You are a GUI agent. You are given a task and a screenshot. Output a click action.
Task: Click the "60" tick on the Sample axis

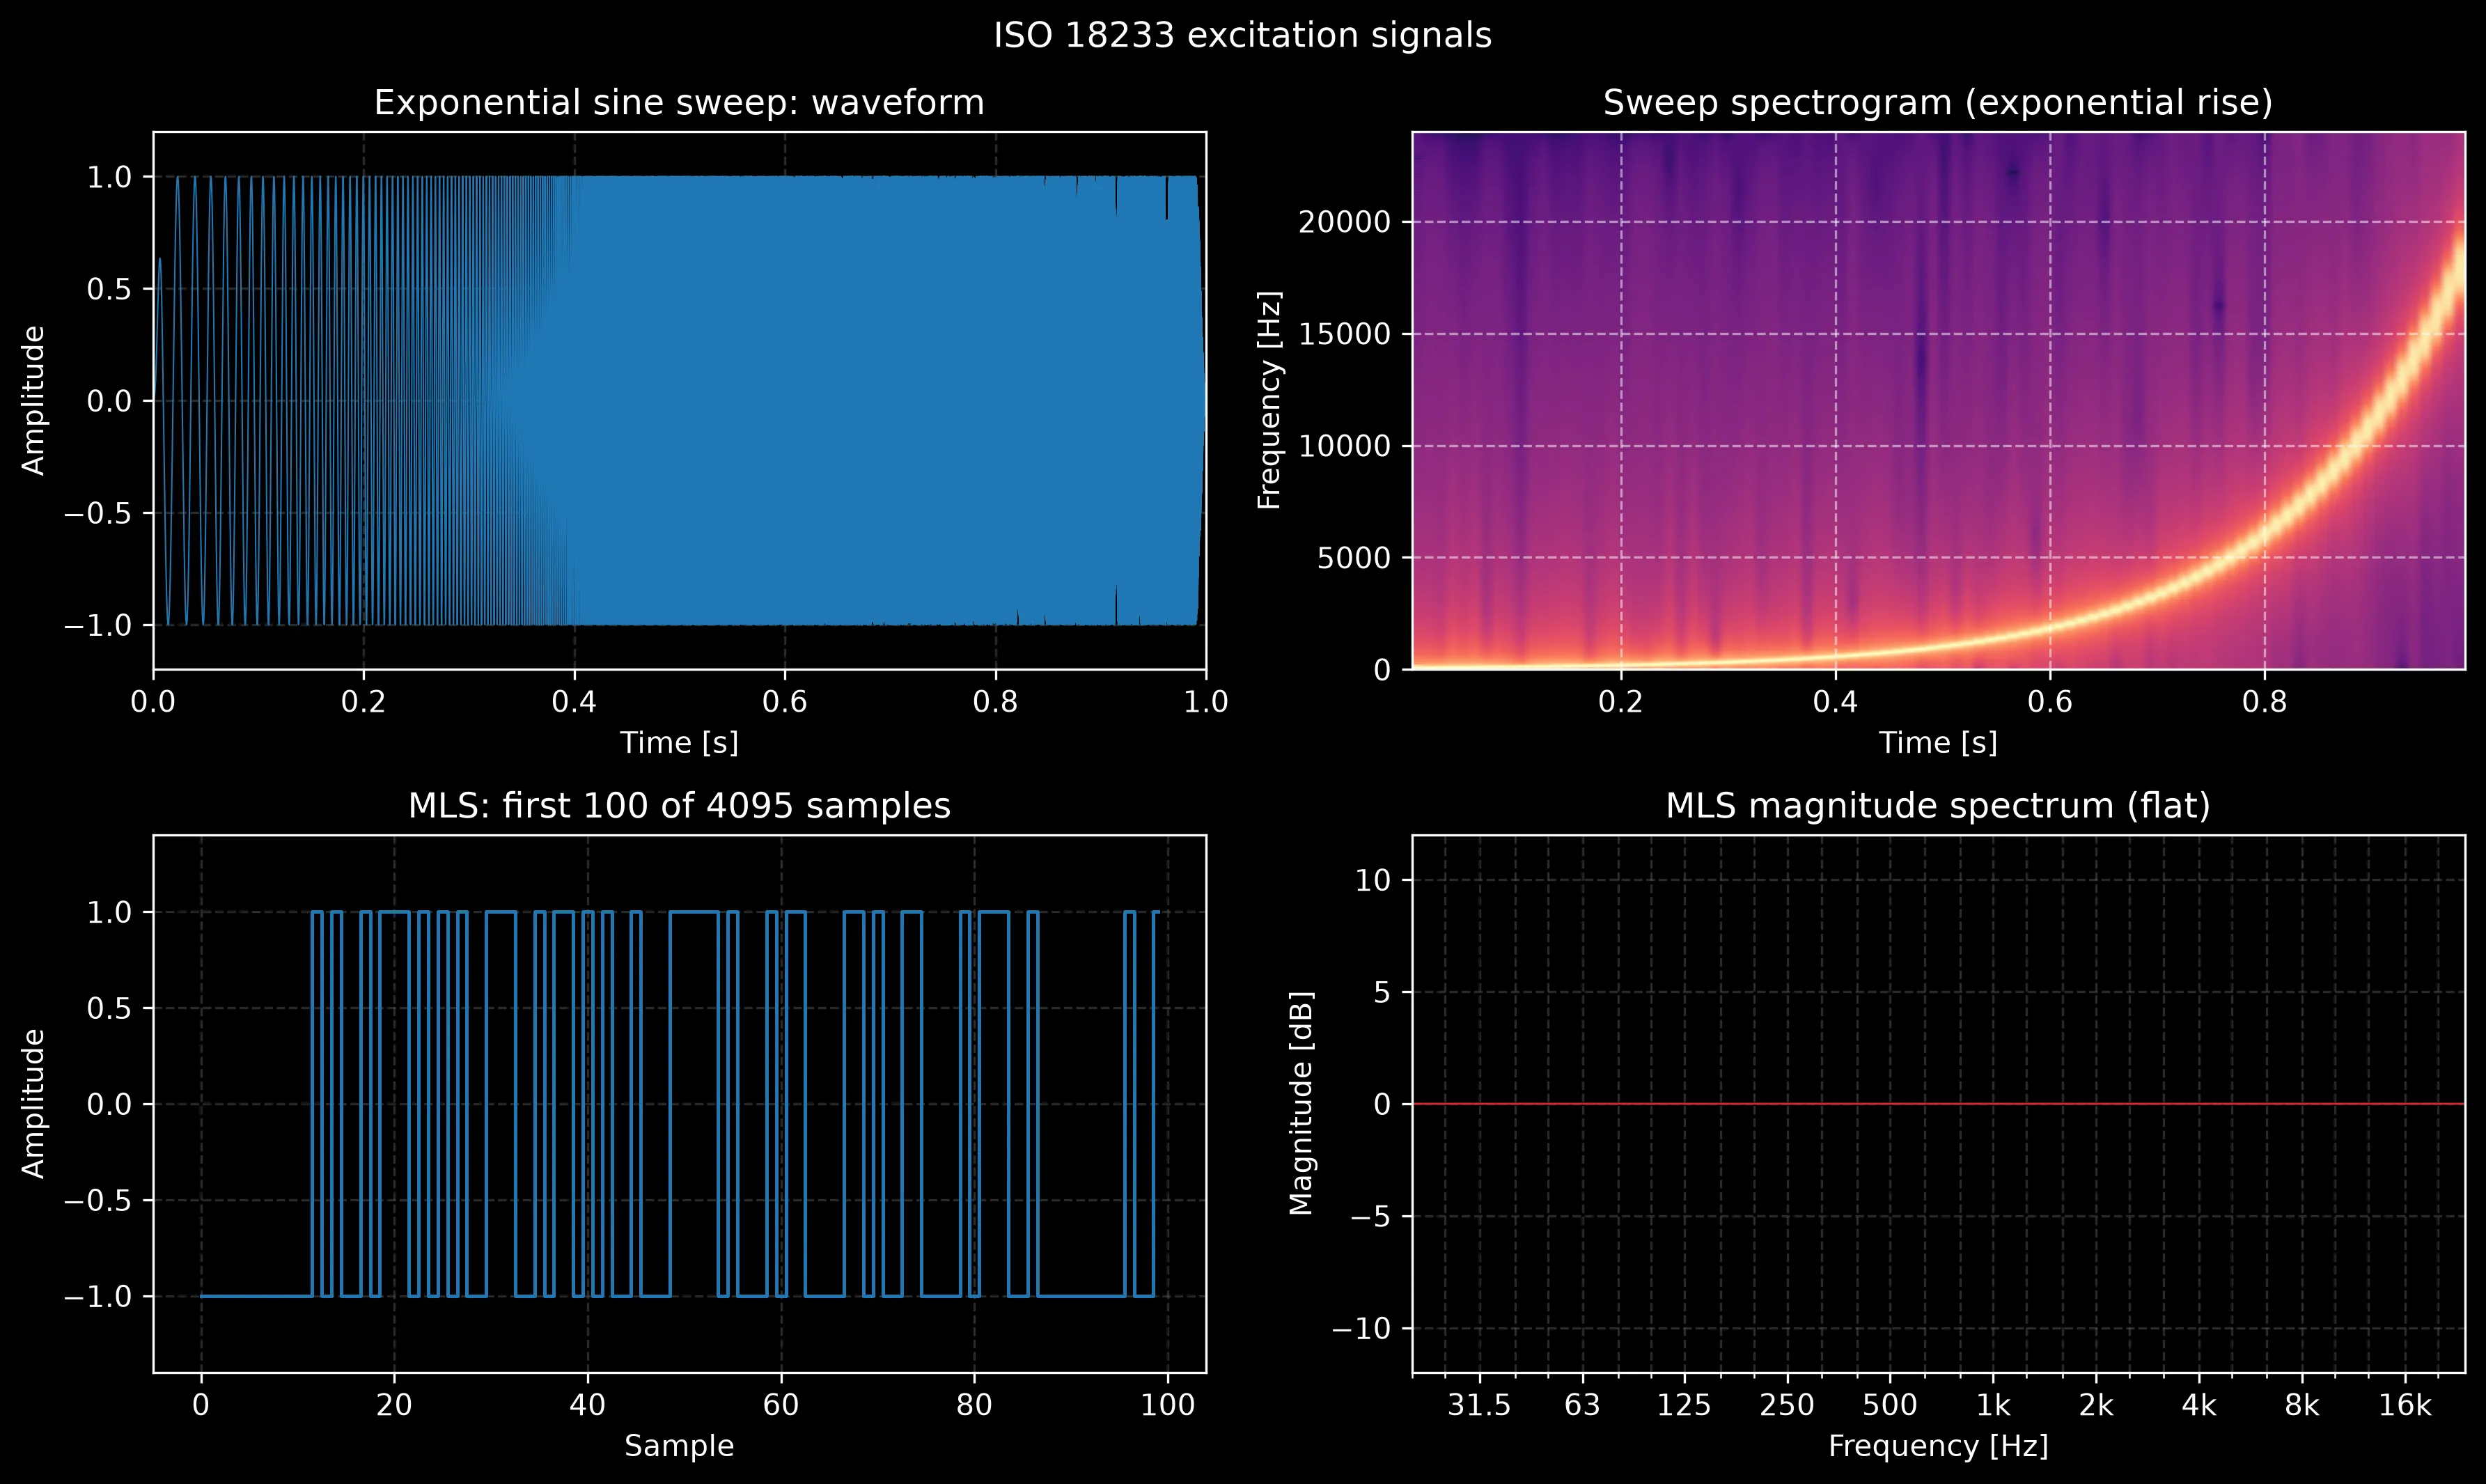781,1406
